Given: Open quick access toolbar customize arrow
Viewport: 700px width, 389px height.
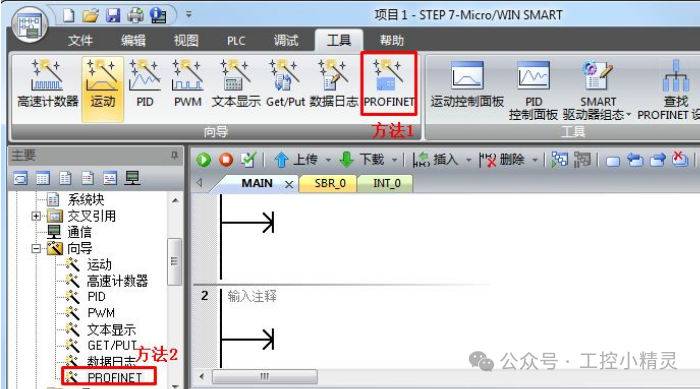Looking at the screenshot, I should point(189,14).
